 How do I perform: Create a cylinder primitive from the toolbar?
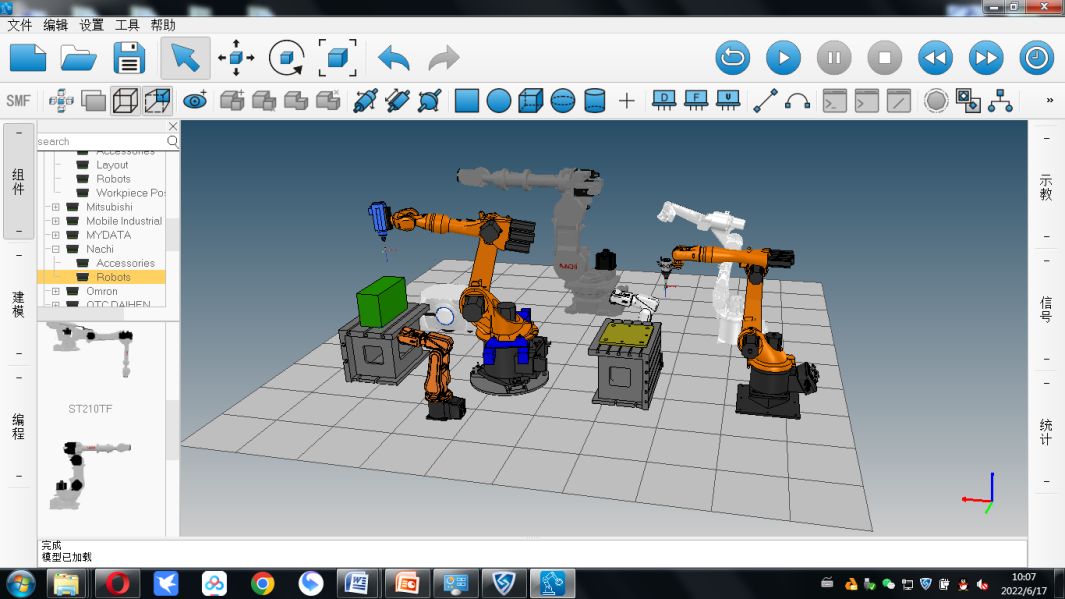(x=595, y=100)
